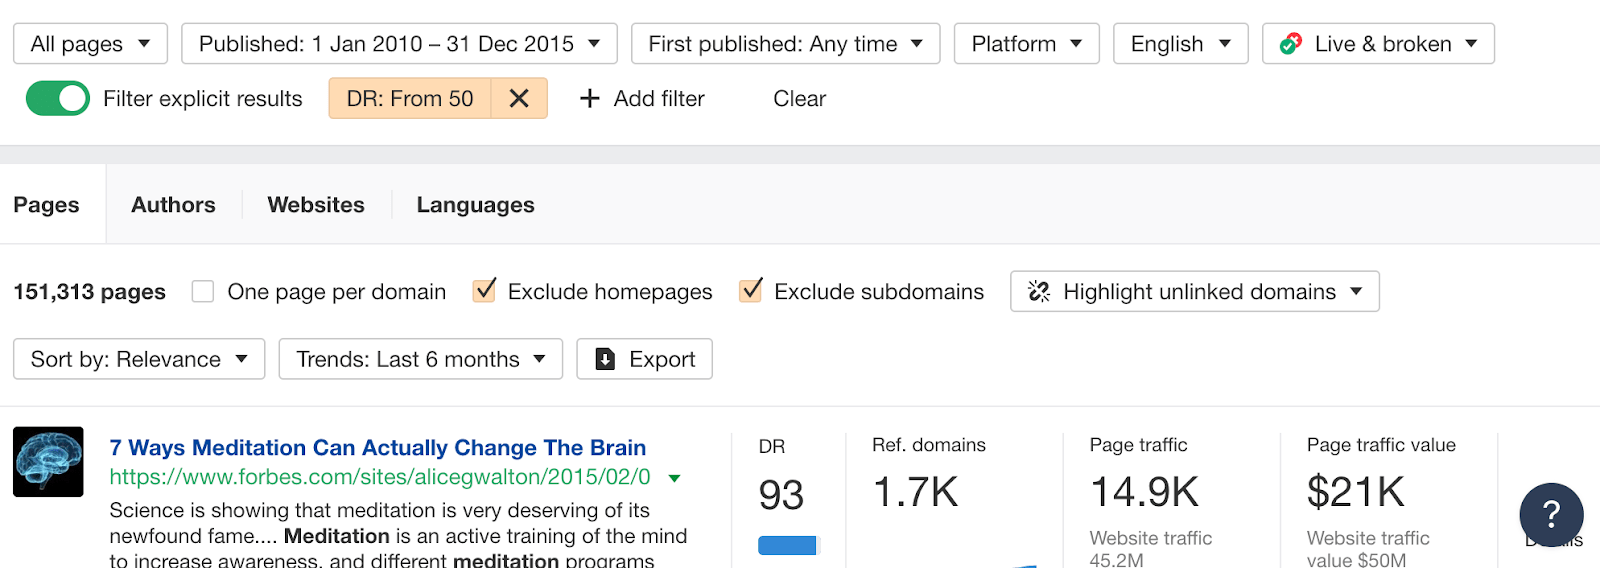
Task: Remove the DR: From 50 filter
Action: click(519, 98)
